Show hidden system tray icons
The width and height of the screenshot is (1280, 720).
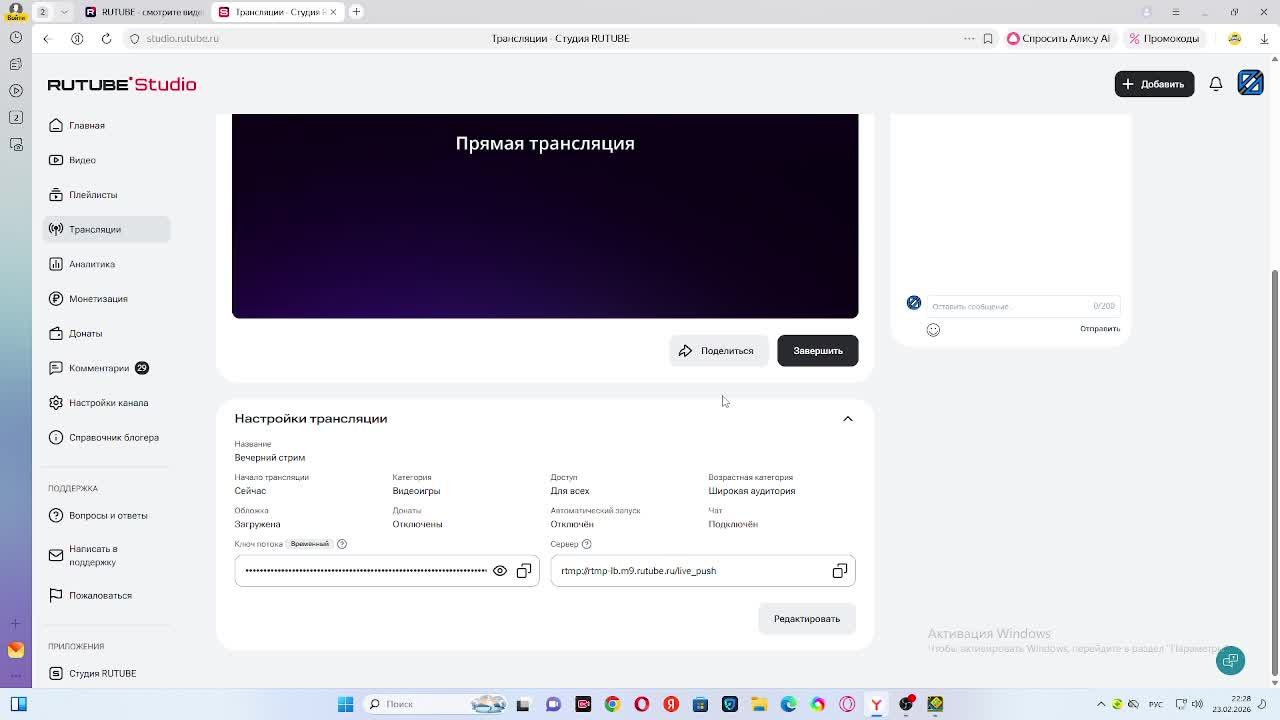click(x=1101, y=704)
